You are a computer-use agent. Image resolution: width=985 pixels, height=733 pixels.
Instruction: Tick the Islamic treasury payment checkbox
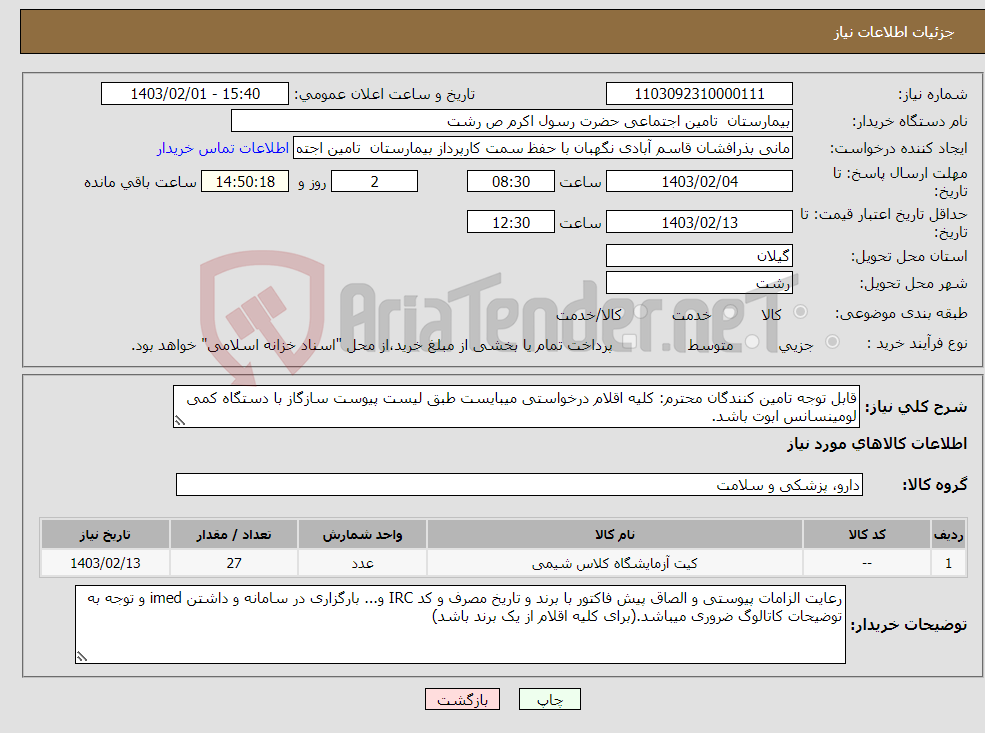pyautogui.click(x=629, y=341)
